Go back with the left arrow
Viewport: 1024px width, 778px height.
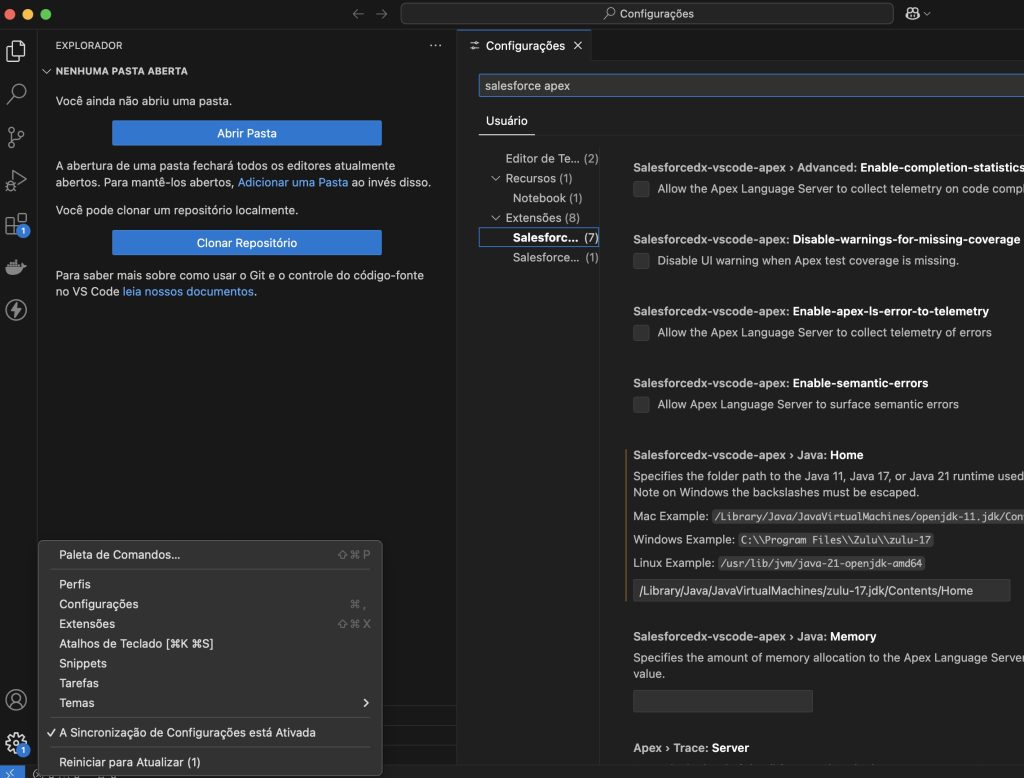pyautogui.click(x=358, y=14)
